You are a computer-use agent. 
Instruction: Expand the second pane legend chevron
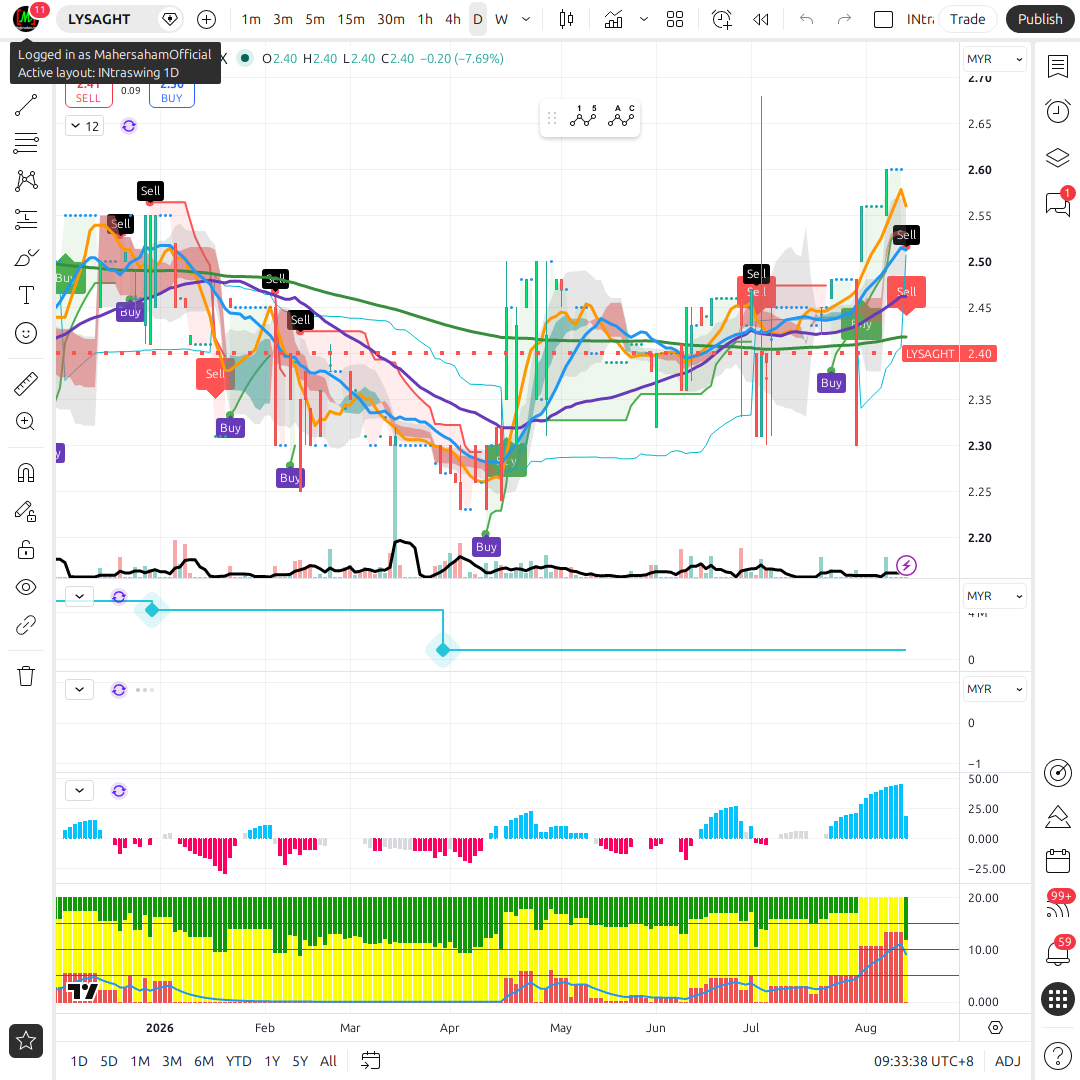coord(79,596)
